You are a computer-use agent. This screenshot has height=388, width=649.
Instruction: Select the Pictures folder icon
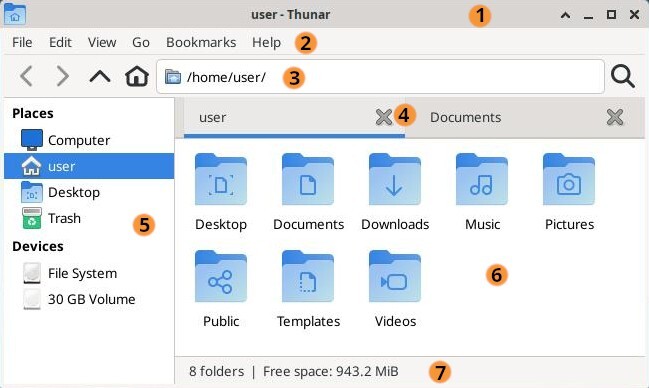click(569, 179)
